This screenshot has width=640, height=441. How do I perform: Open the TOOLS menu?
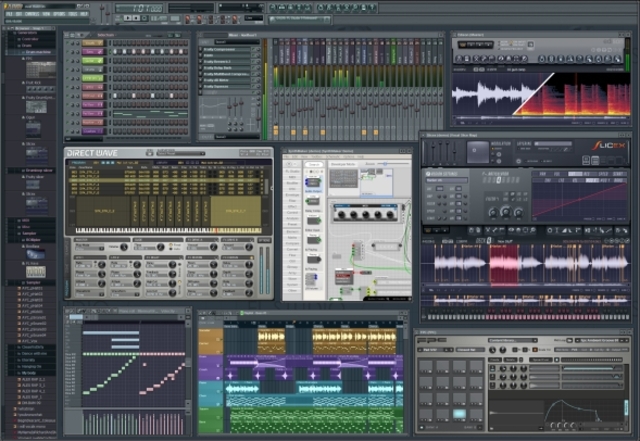(x=73, y=14)
